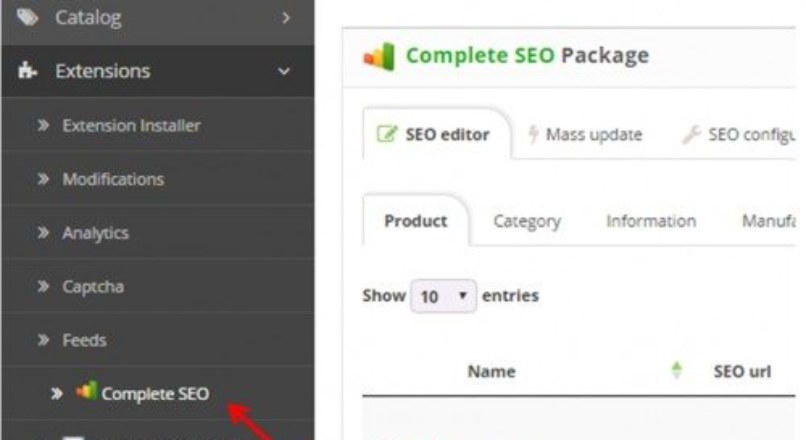Open Complete SEO from sidebar

pos(155,394)
